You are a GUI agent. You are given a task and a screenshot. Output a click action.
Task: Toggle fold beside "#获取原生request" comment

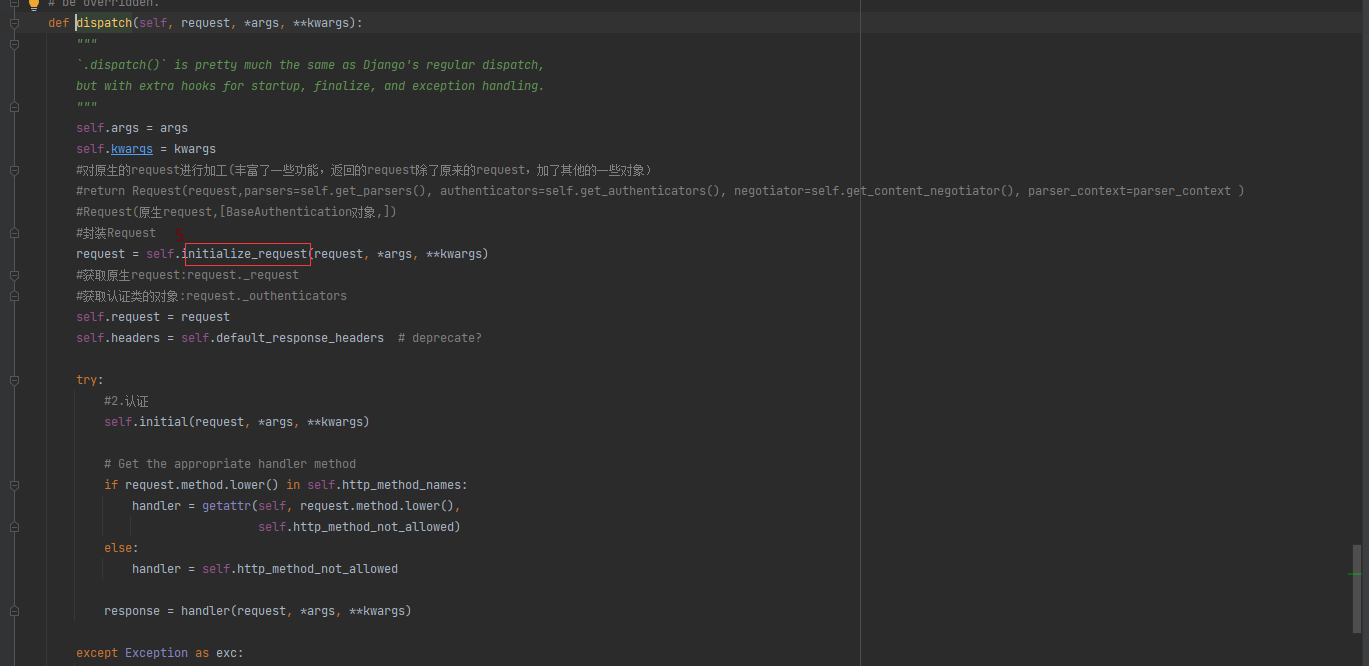coord(15,275)
